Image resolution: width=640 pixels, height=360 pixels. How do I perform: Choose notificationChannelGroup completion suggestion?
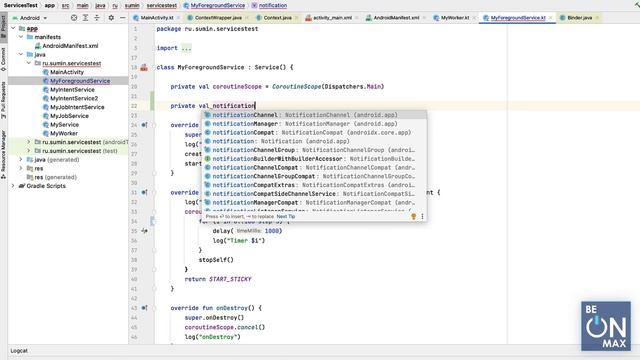(315, 150)
